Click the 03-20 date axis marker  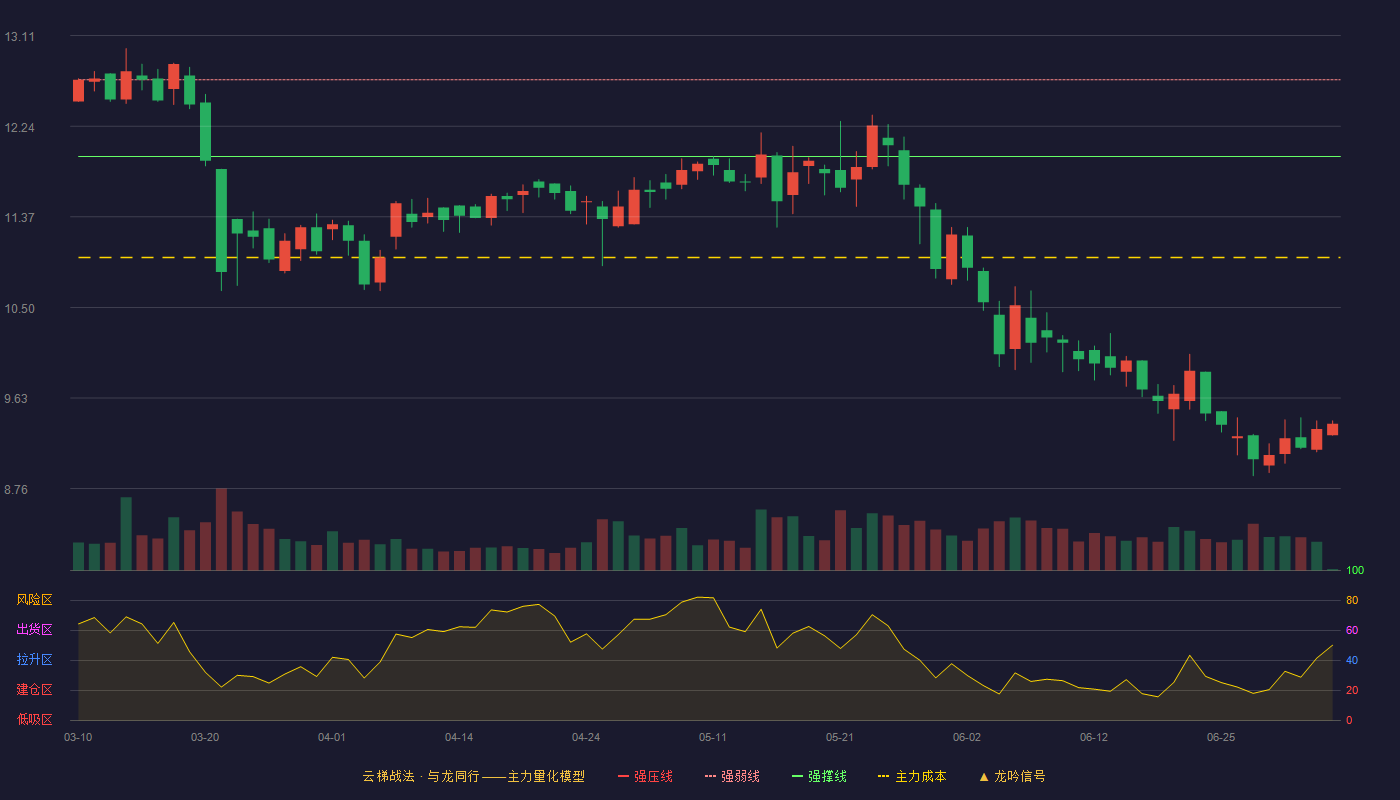point(205,737)
